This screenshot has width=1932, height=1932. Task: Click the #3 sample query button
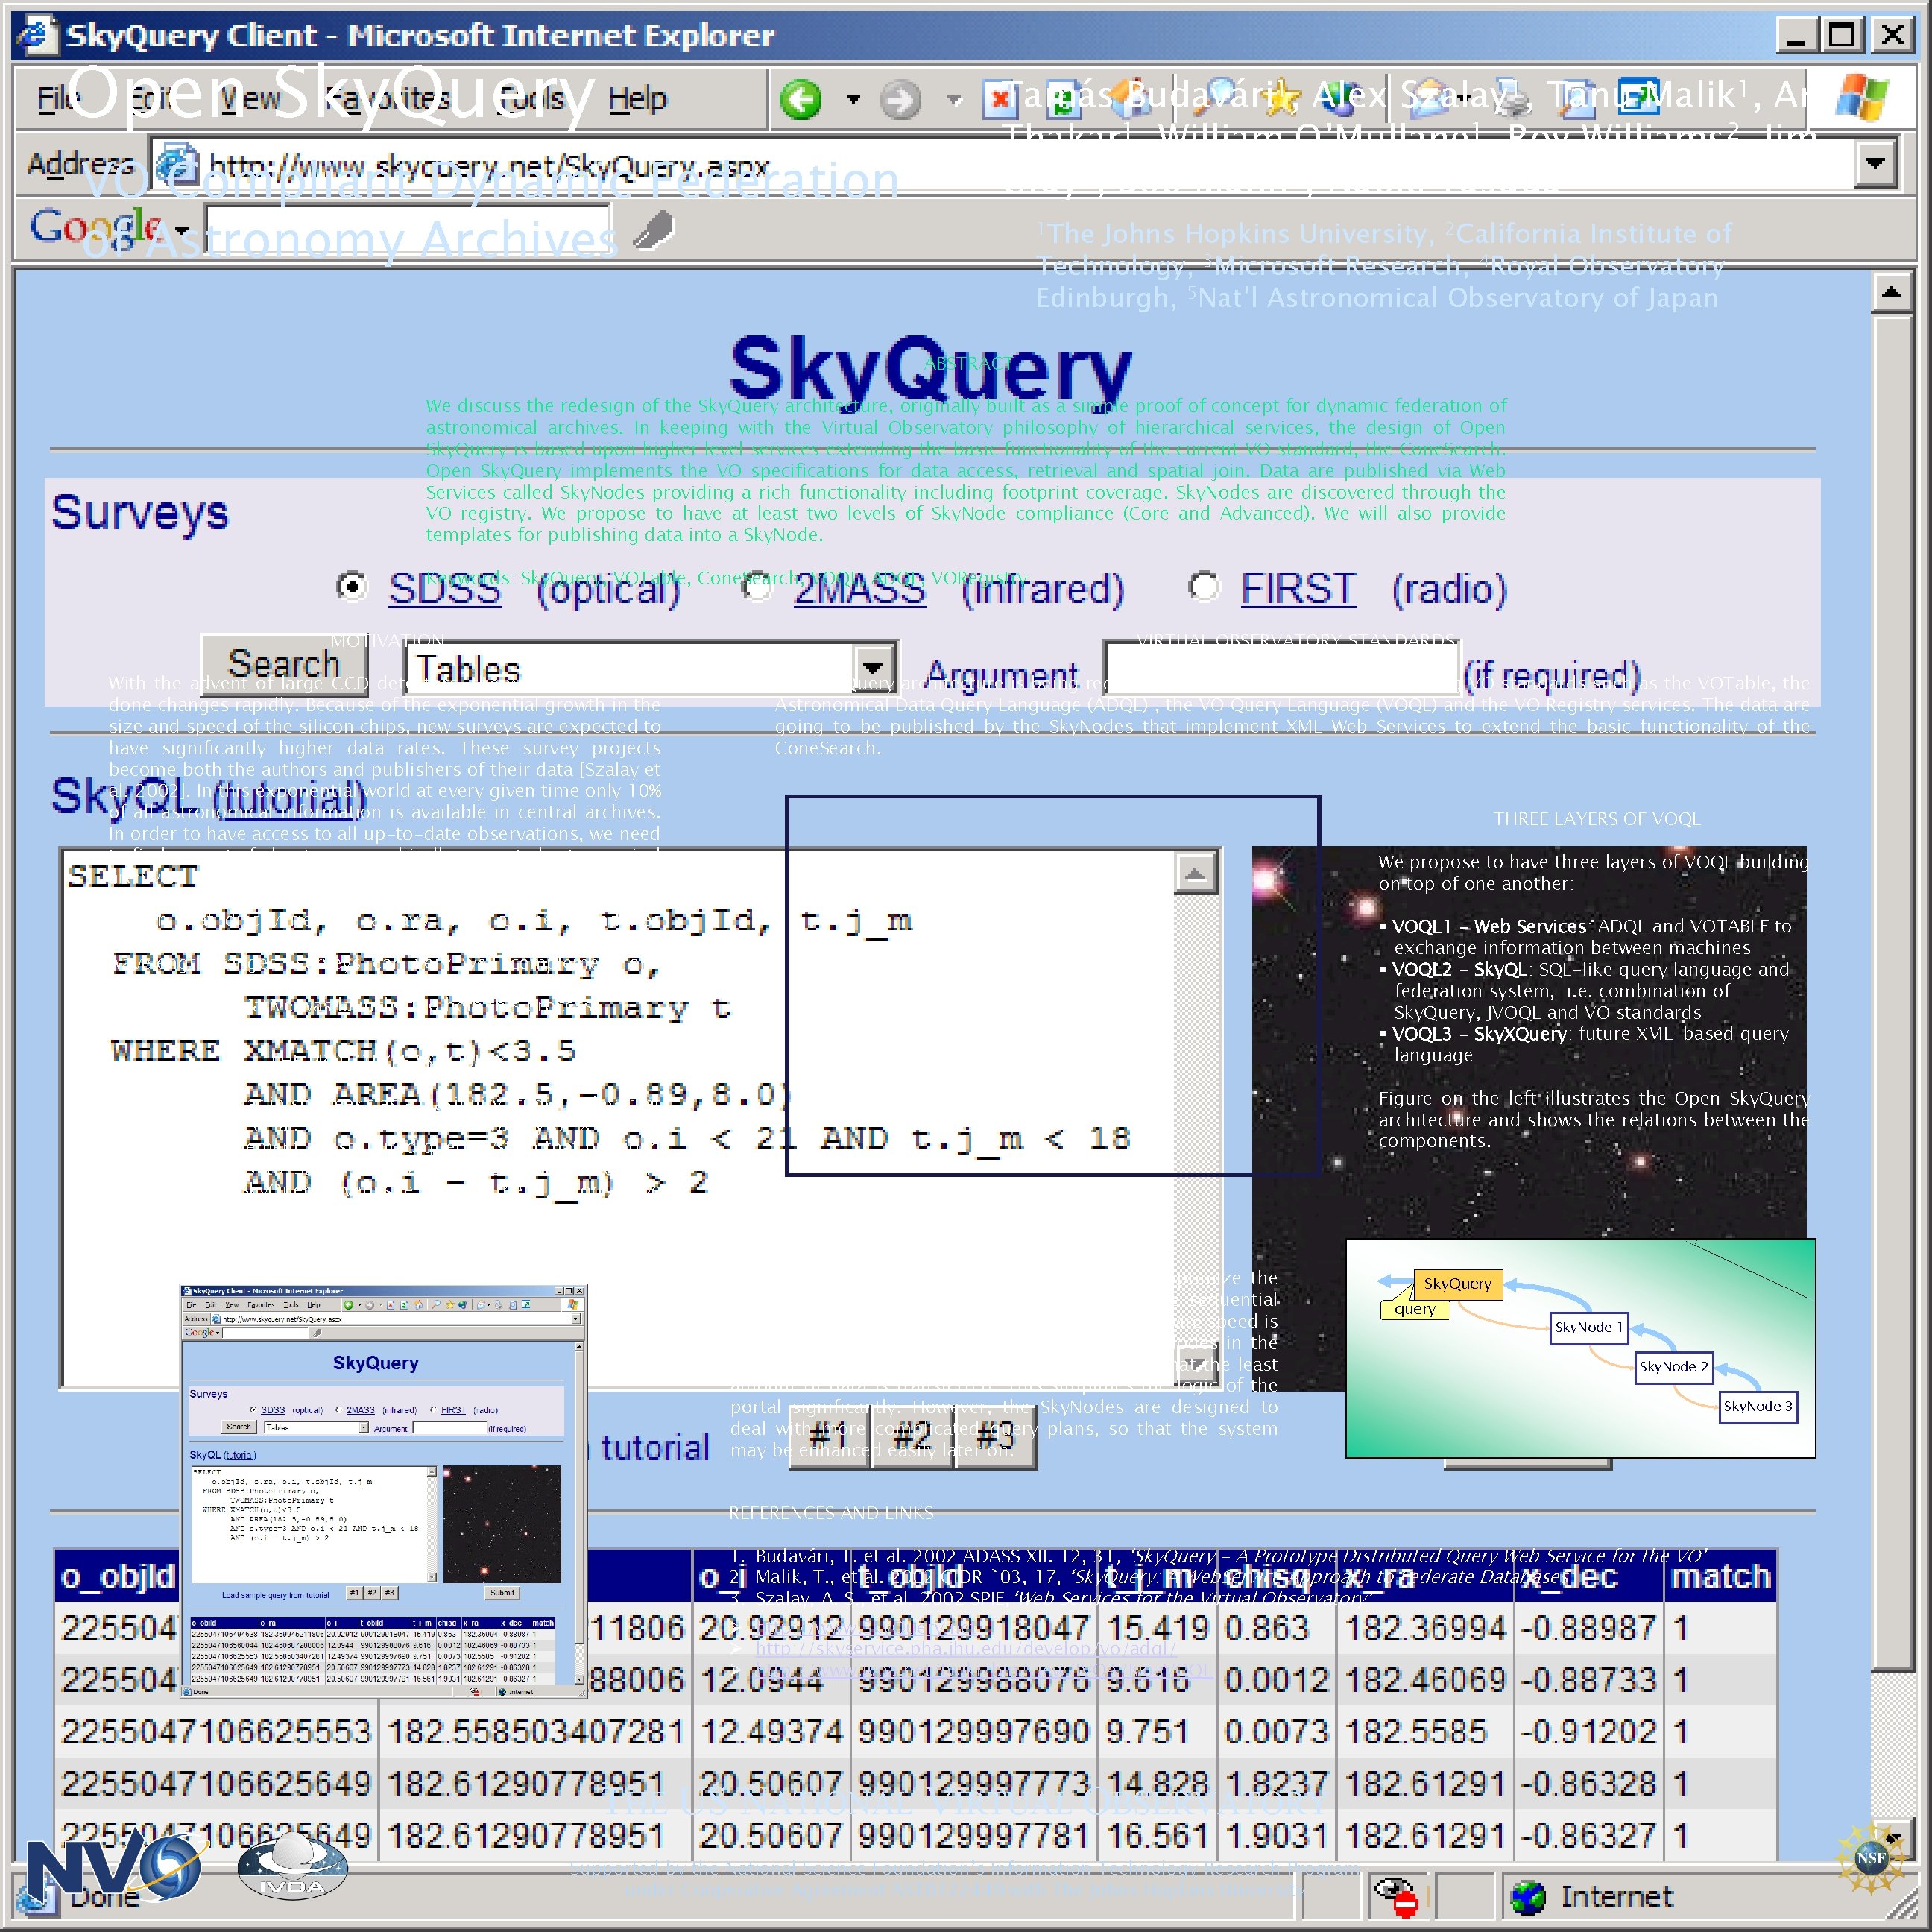[x=995, y=1438]
